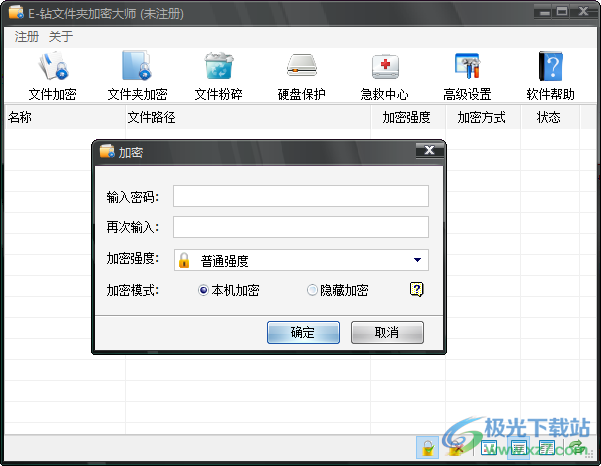This screenshot has width=601, height=466.
Task: Click the yellow lock icon in 加密强度 combo box
Action: pyautogui.click(x=184, y=260)
